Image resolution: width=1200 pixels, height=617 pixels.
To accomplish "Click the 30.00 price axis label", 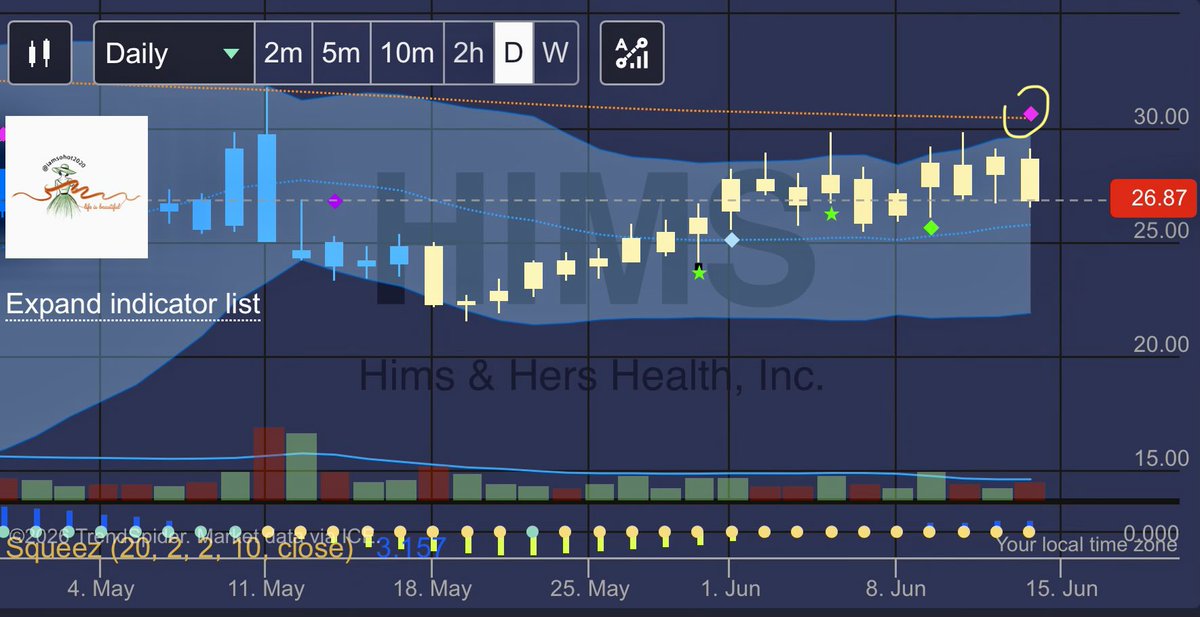I will pos(1161,117).
